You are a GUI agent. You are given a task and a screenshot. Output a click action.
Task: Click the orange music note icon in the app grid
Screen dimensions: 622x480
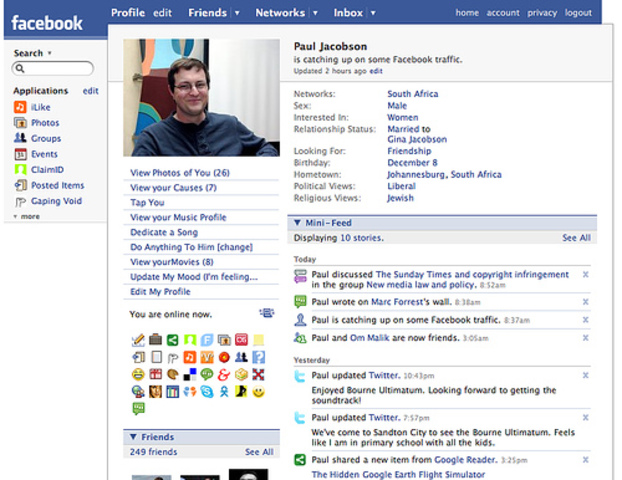tap(190, 357)
